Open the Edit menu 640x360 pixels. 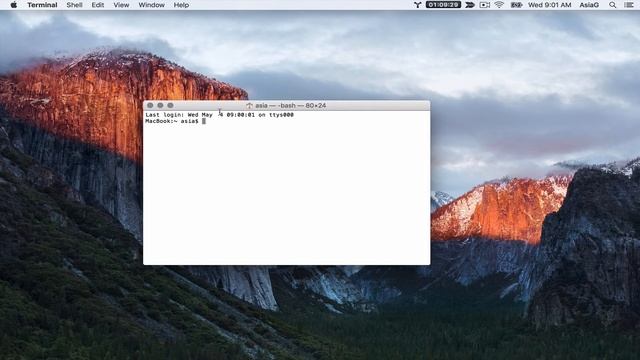(98, 5)
